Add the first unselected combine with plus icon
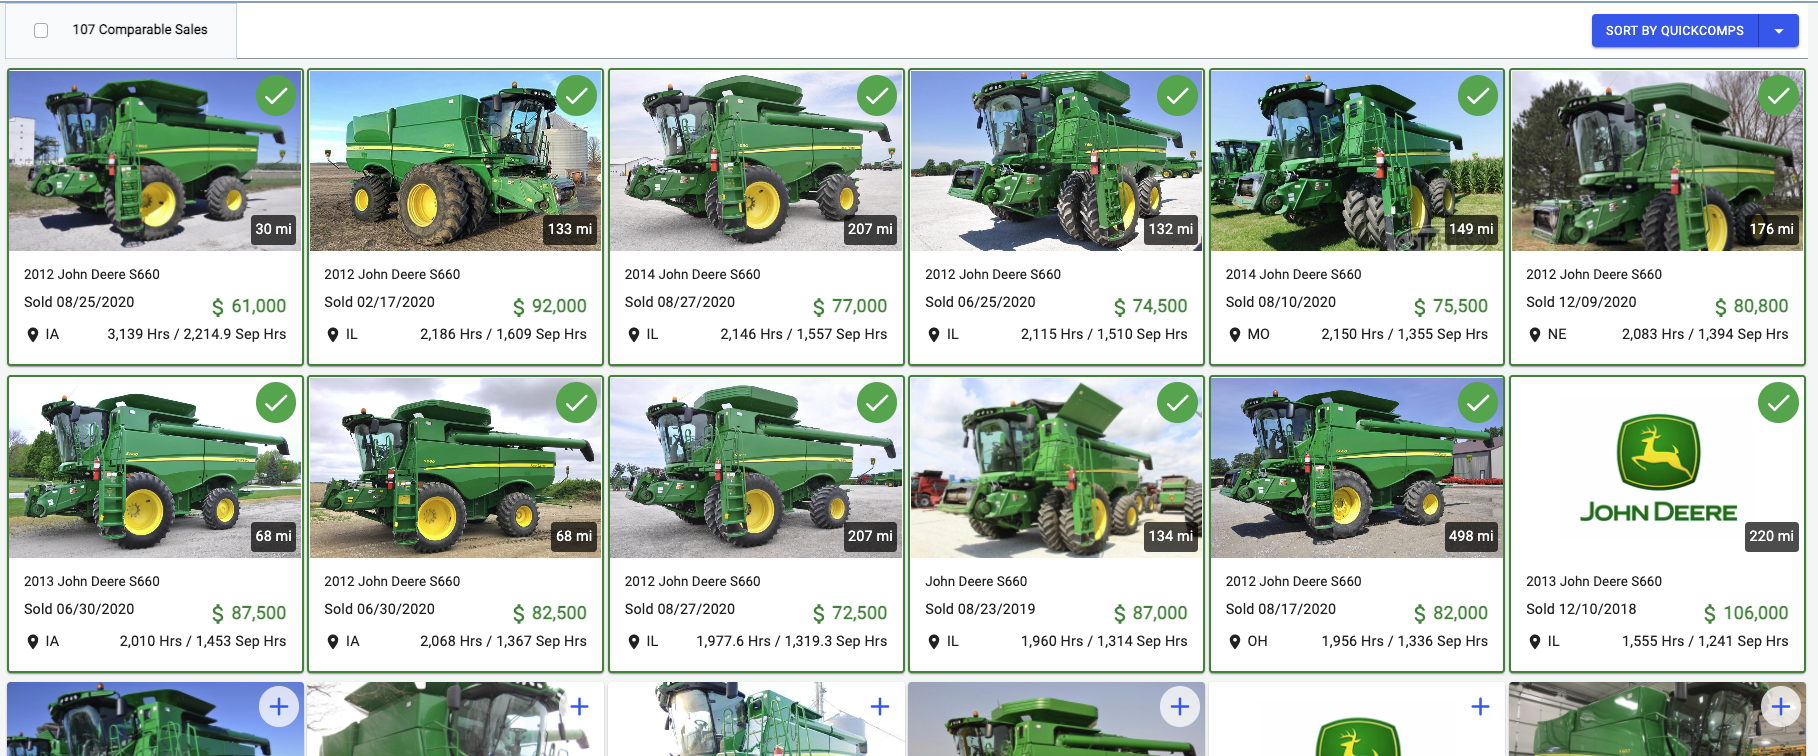 pos(279,707)
